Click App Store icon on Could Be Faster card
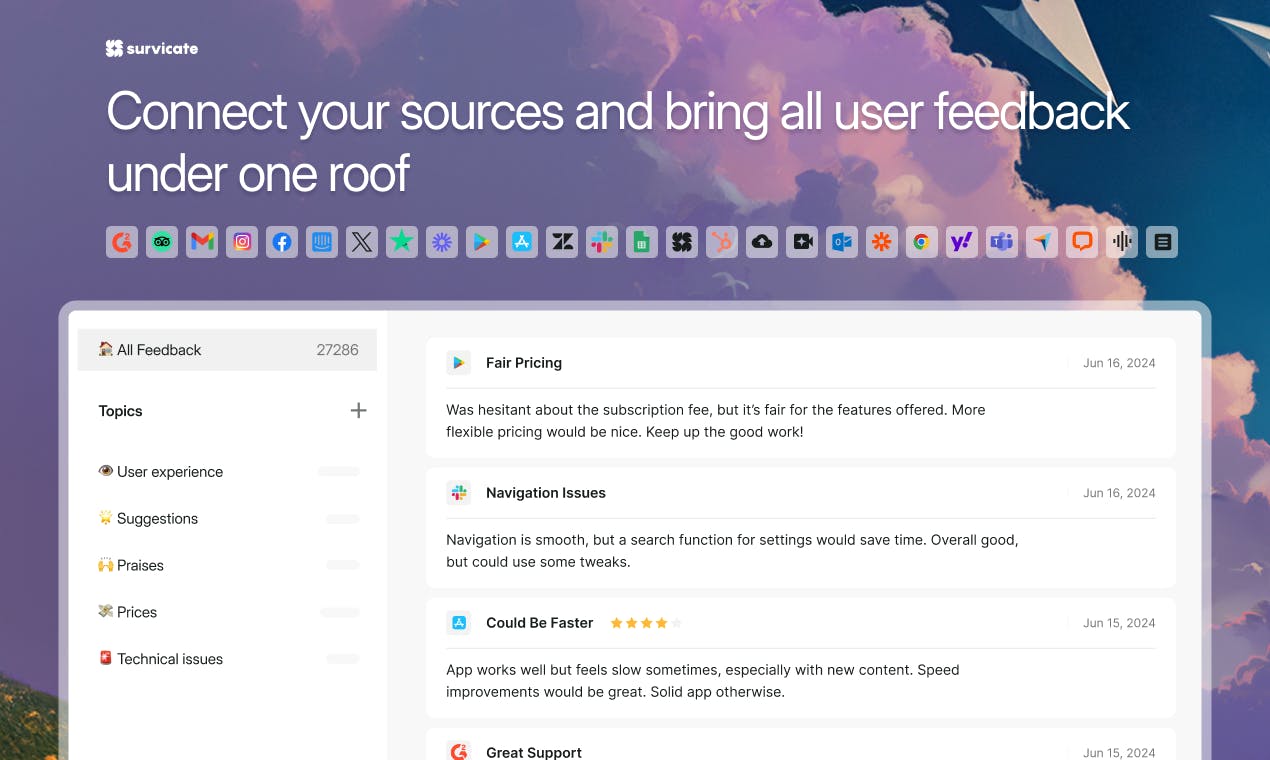The height and width of the screenshot is (760, 1270). 459,623
